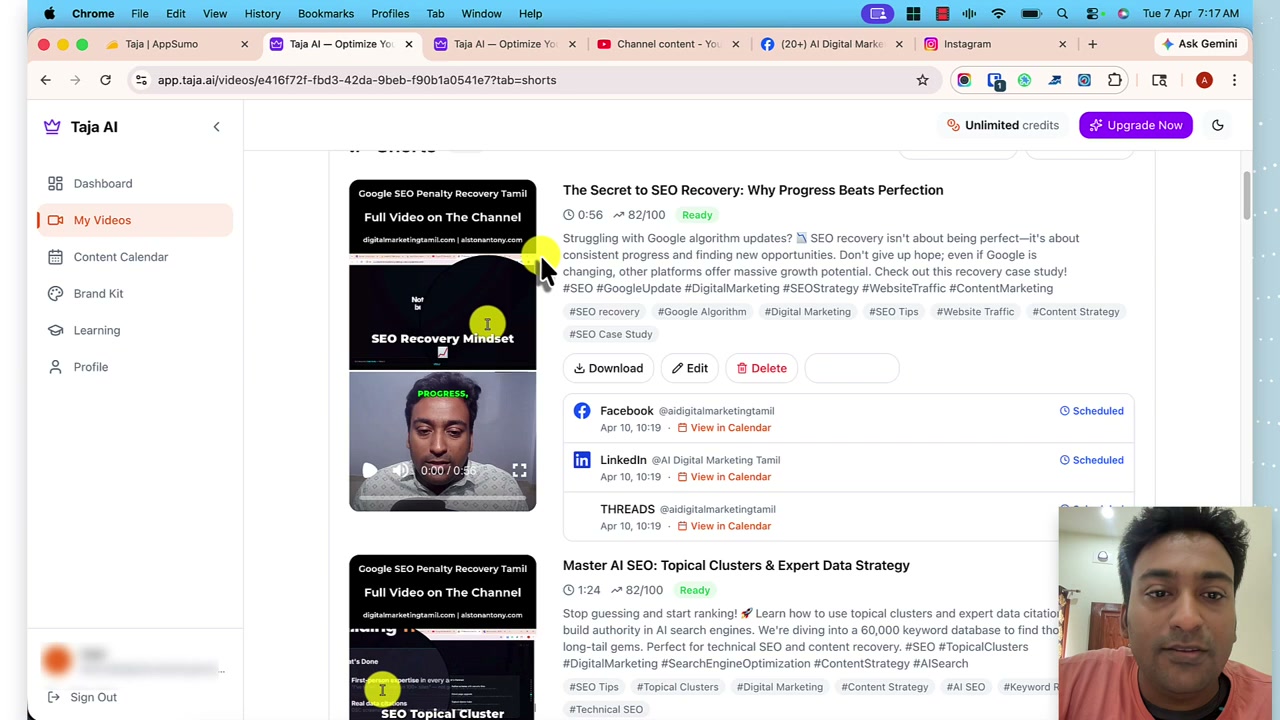Click the #Google Algorithm tag
This screenshot has width=1280, height=720.
(x=702, y=312)
